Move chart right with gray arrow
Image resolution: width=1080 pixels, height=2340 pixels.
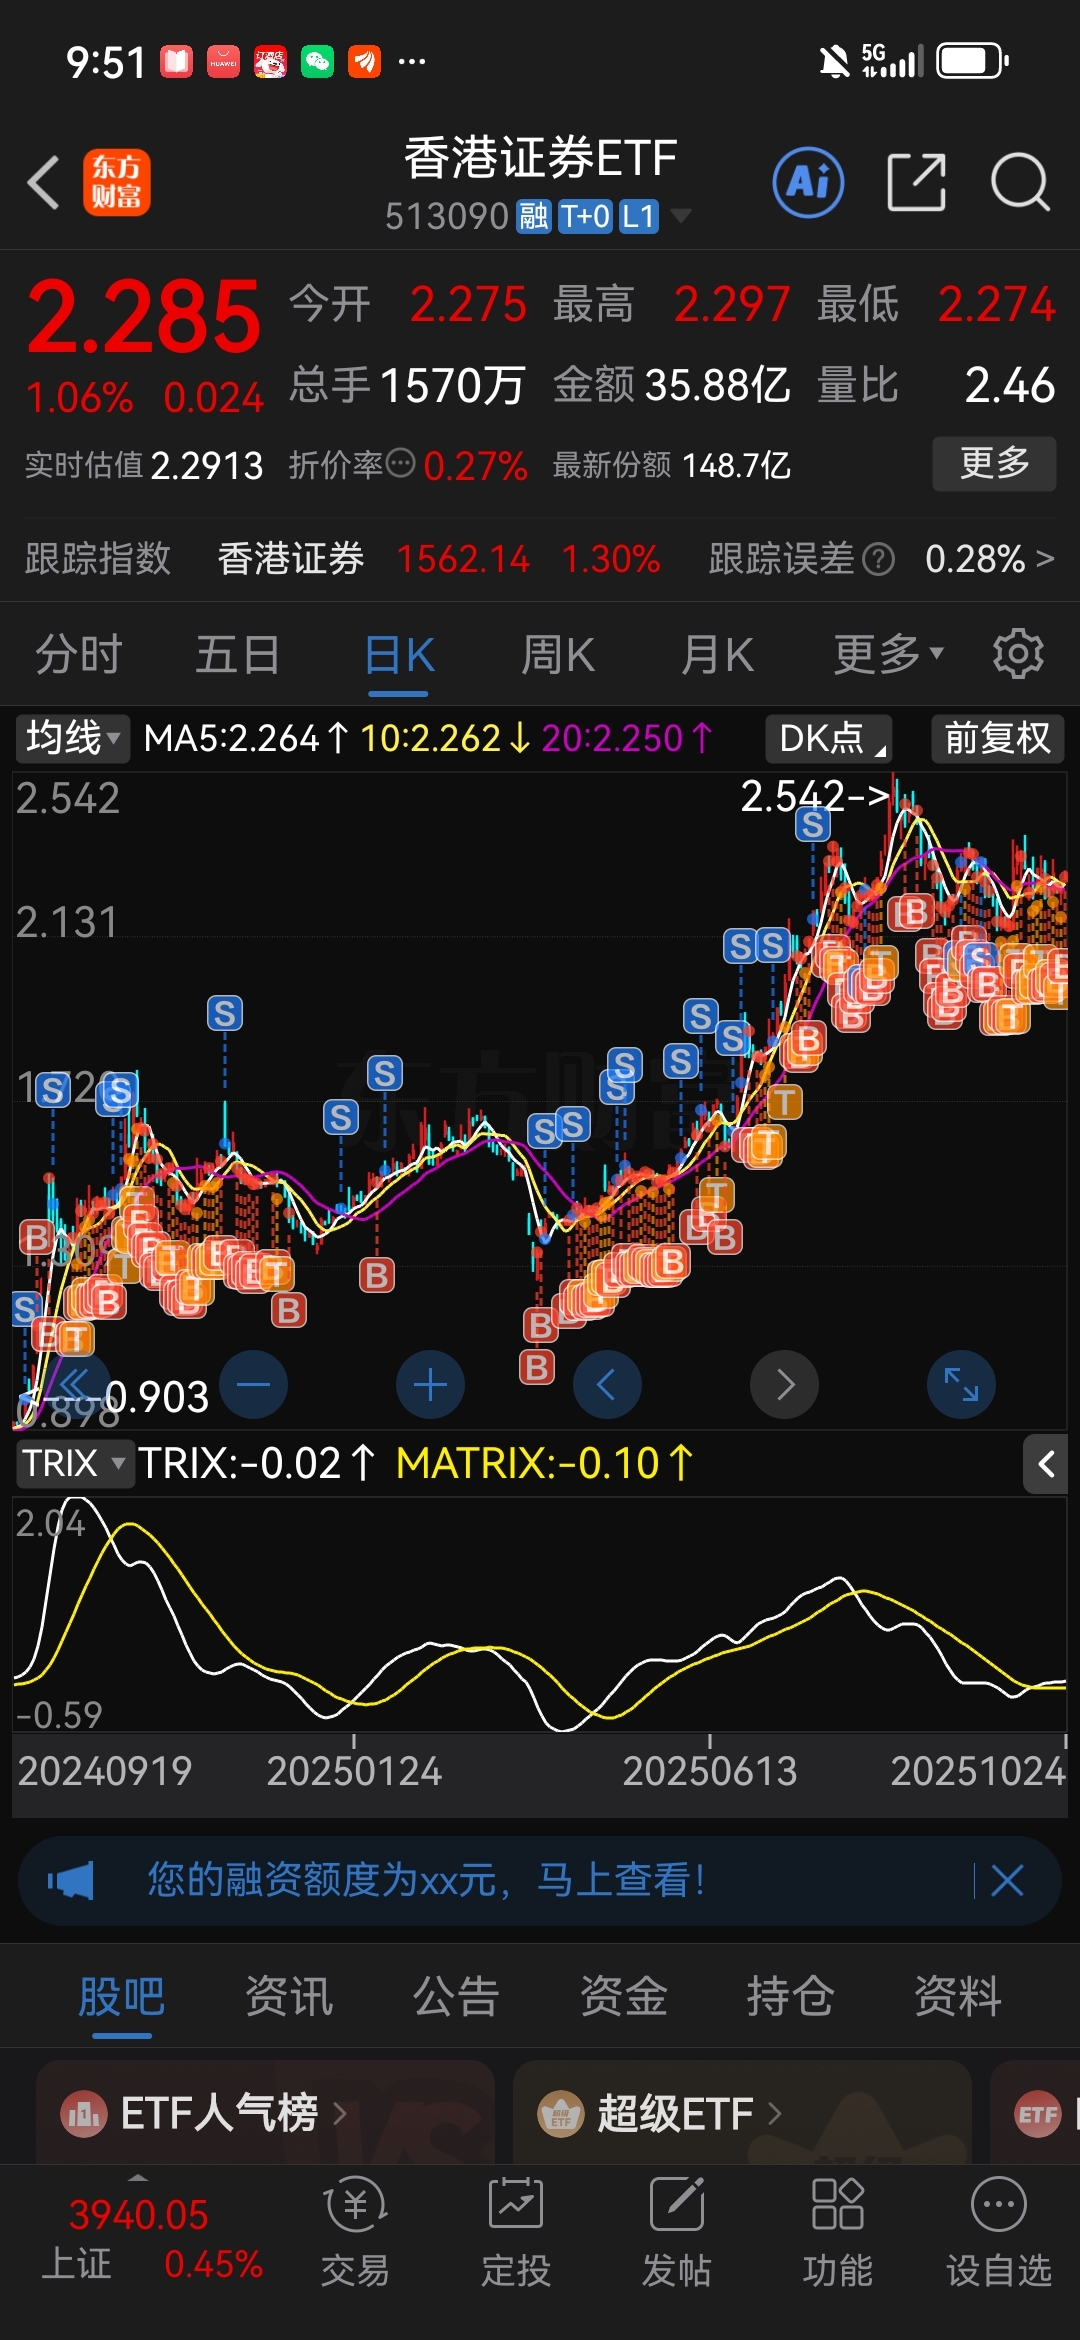coord(785,1385)
